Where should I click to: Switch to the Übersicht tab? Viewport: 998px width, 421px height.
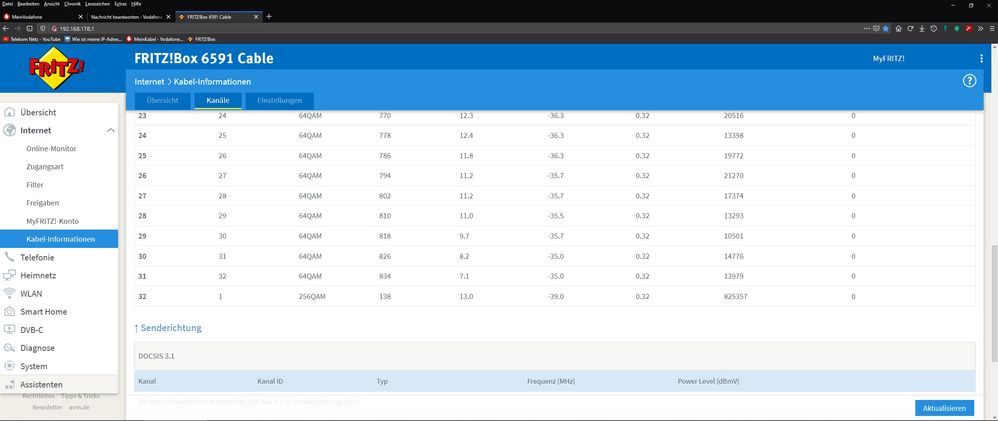[x=162, y=101]
